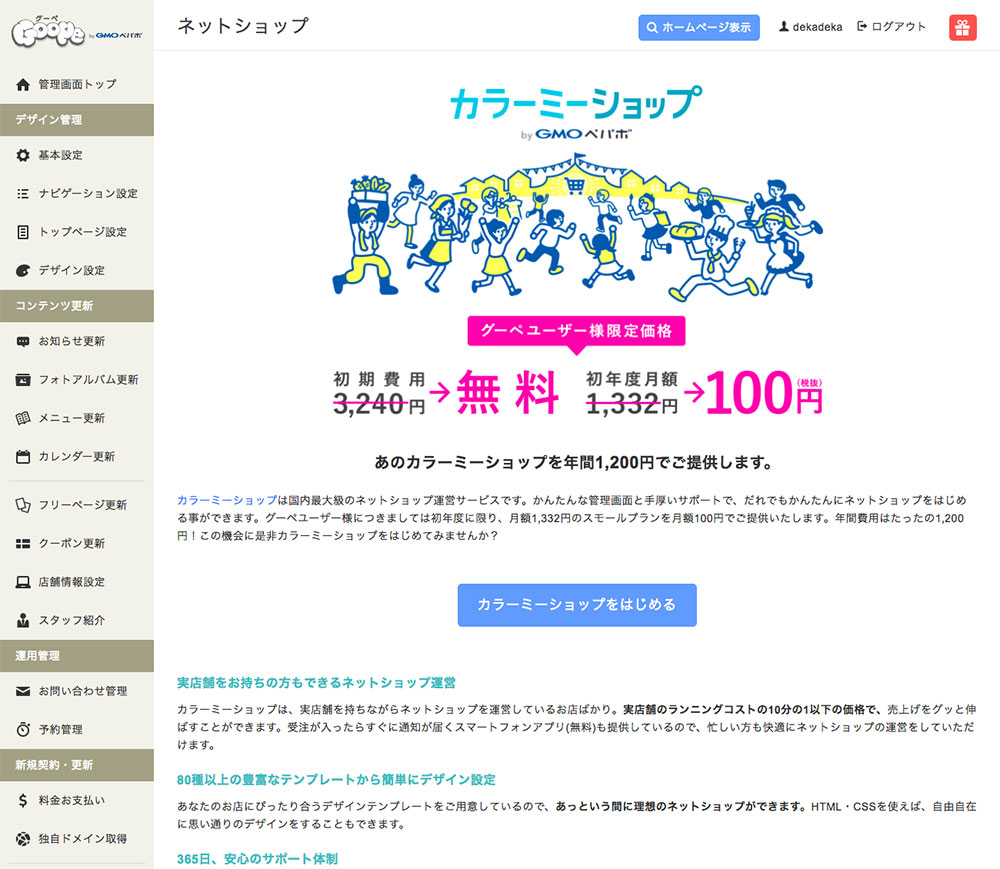The height and width of the screenshot is (869, 1000).
Task: Click the laptop icon for 店舗情報設定
Action: [x=23, y=581]
